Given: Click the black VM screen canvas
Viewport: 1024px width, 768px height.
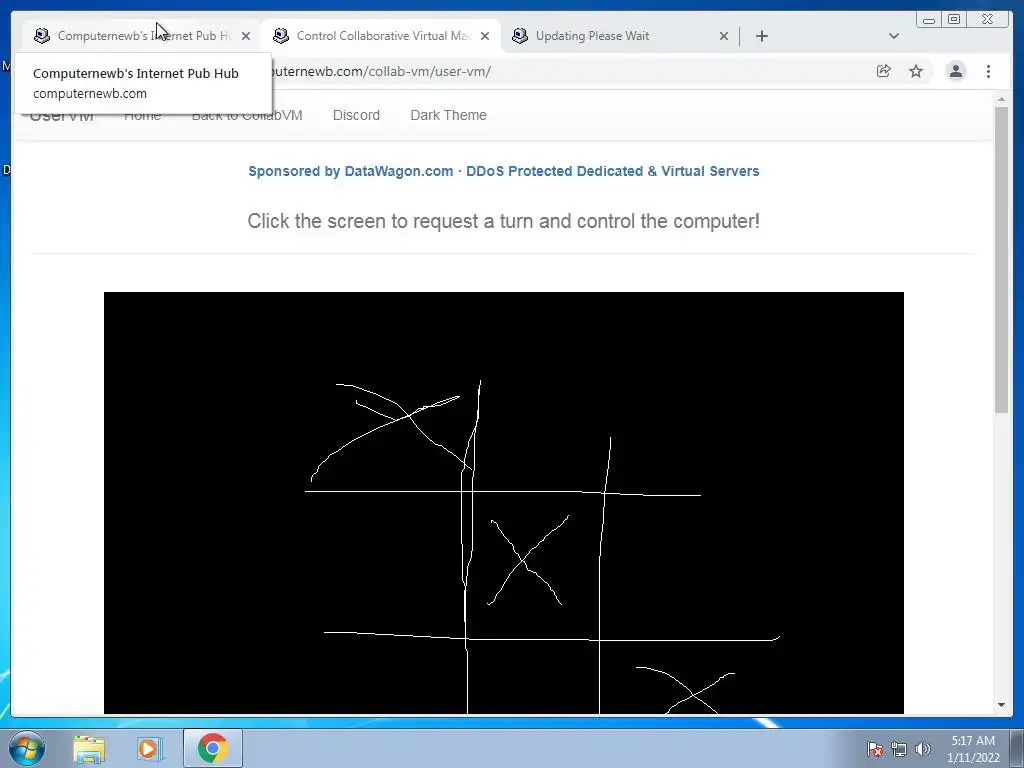Looking at the screenshot, I should pyautogui.click(x=504, y=503).
